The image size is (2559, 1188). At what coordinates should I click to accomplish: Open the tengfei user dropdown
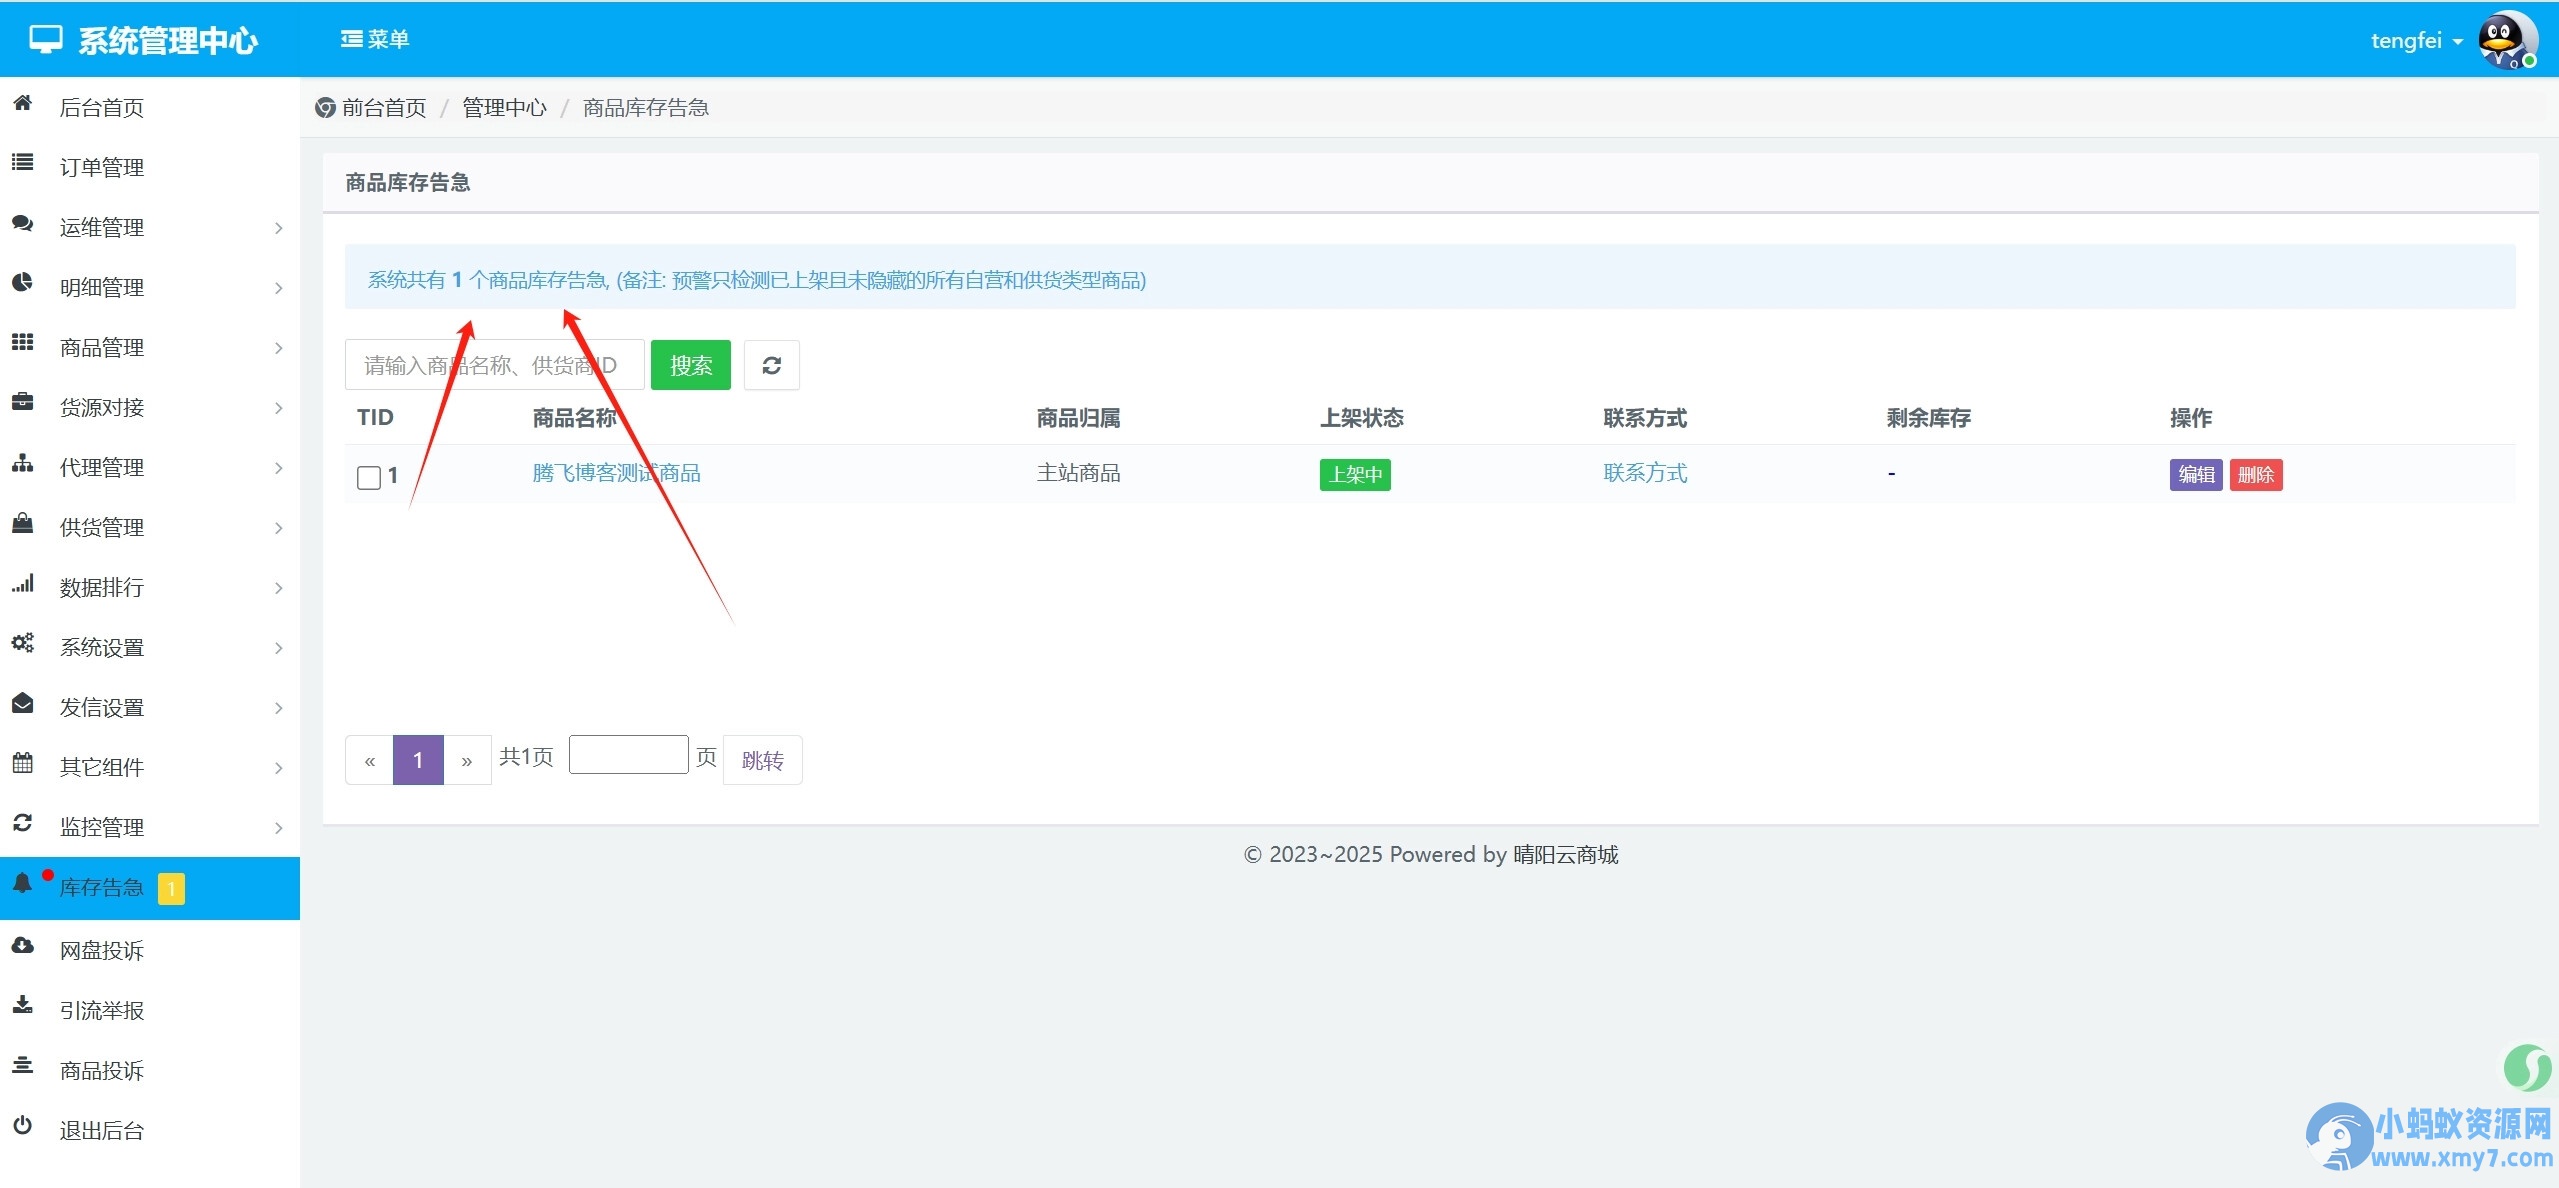(2416, 40)
